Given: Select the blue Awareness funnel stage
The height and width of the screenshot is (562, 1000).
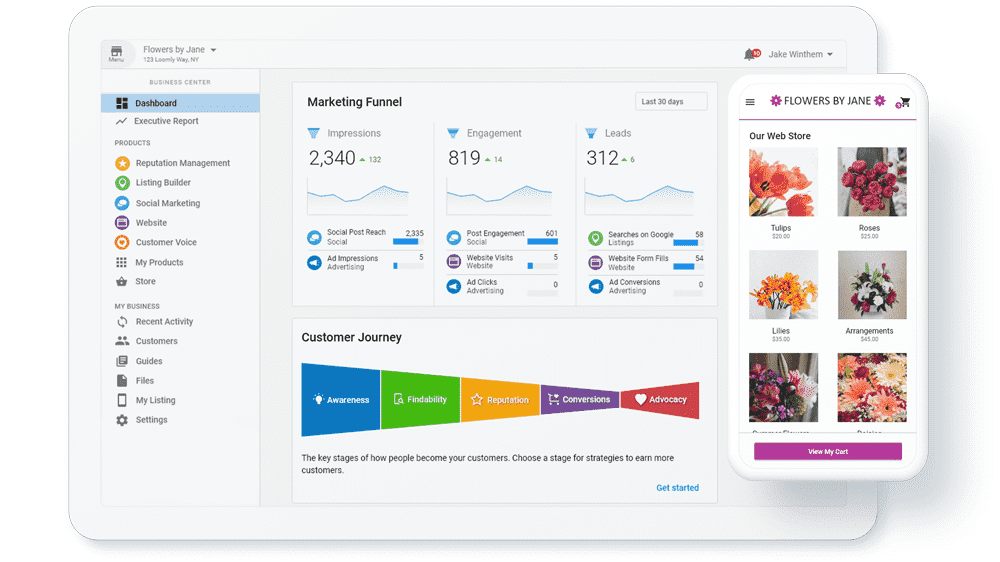Looking at the screenshot, I should (341, 399).
